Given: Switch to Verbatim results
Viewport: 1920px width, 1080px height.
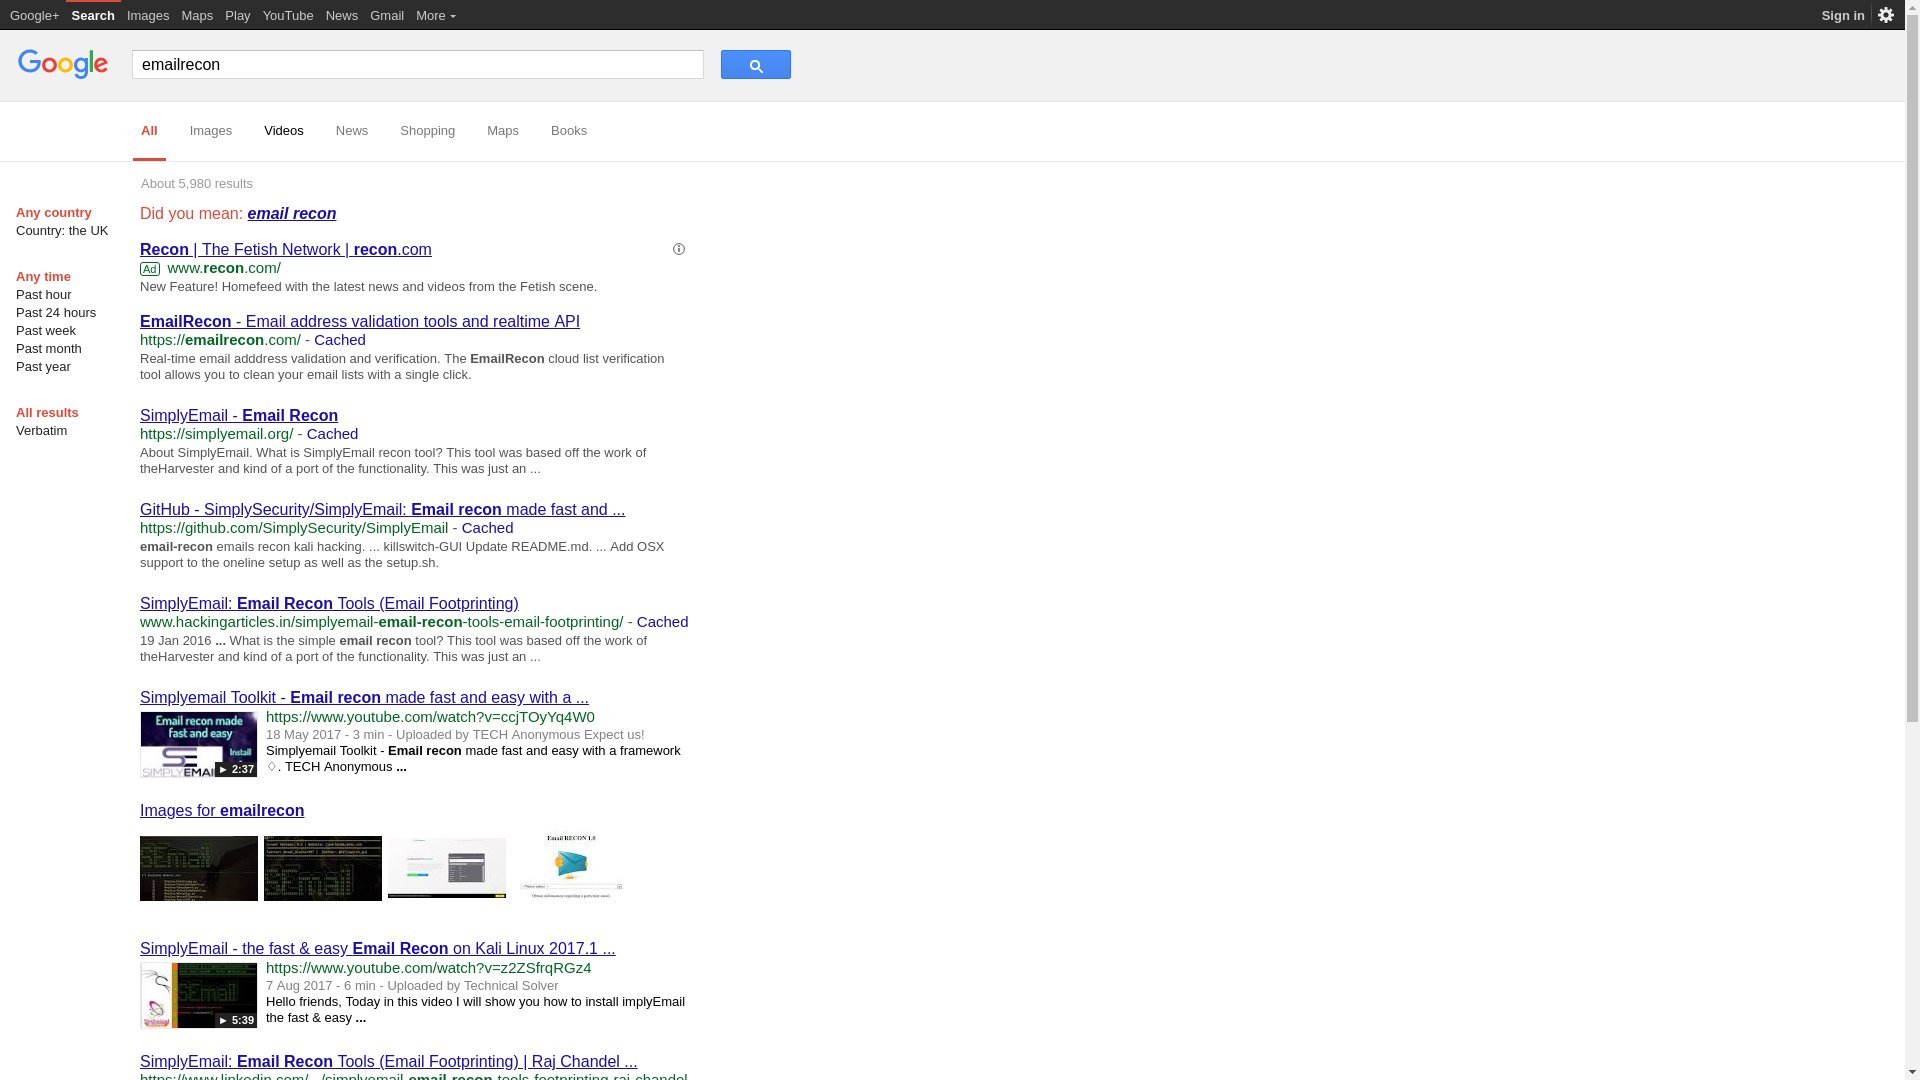Looking at the screenshot, I should pyautogui.click(x=42, y=431).
